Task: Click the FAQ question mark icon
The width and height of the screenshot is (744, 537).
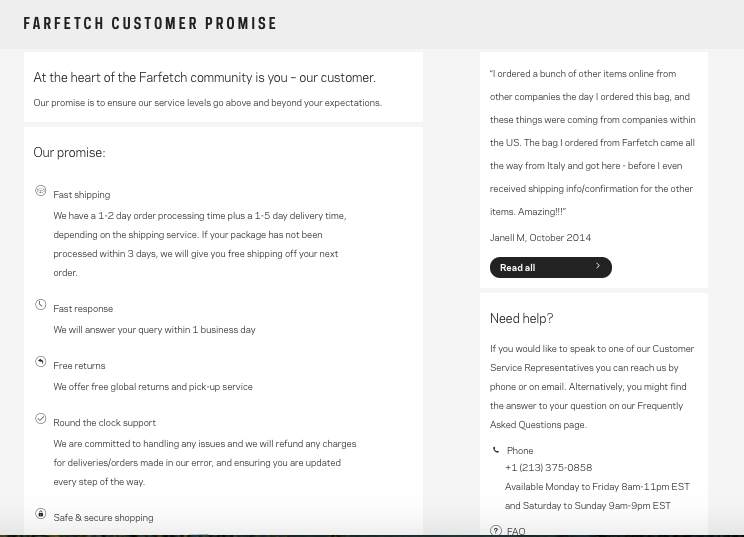Action: click(496, 530)
